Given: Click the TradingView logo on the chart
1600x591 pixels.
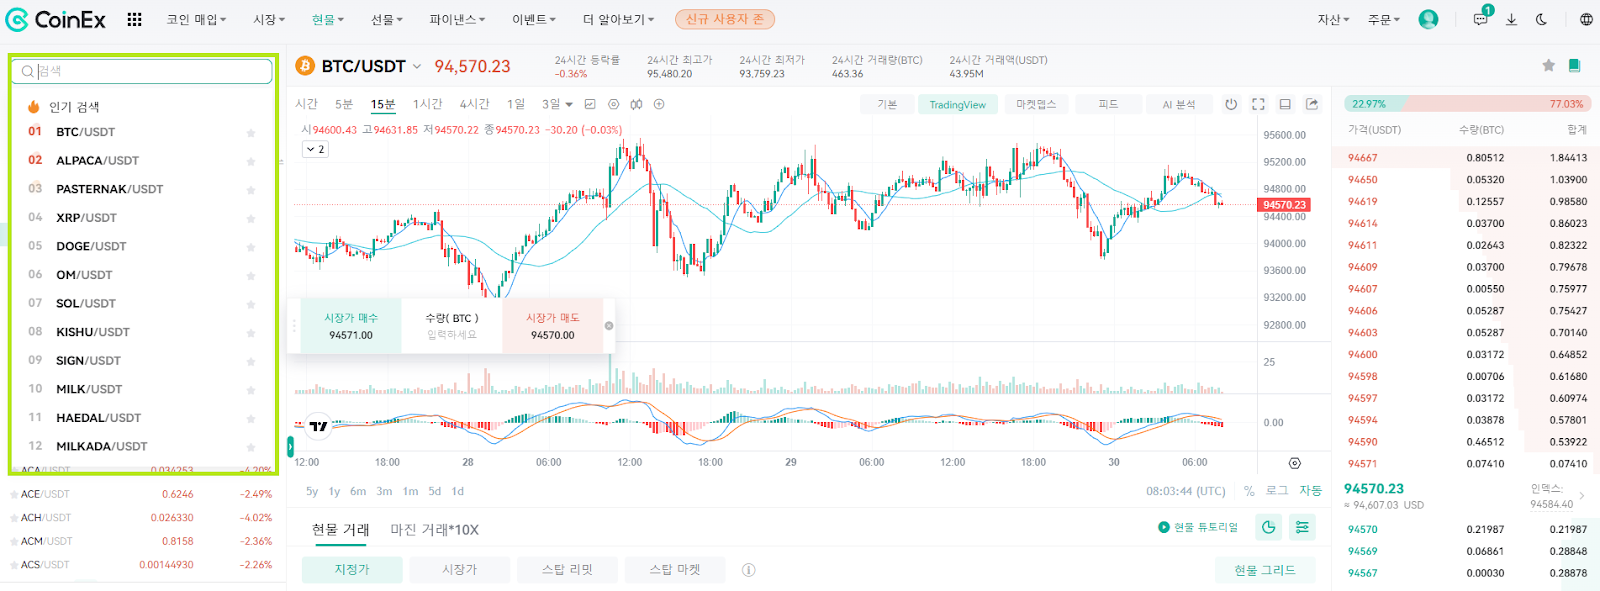Looking at the screenshot, I should click(318, 426).
